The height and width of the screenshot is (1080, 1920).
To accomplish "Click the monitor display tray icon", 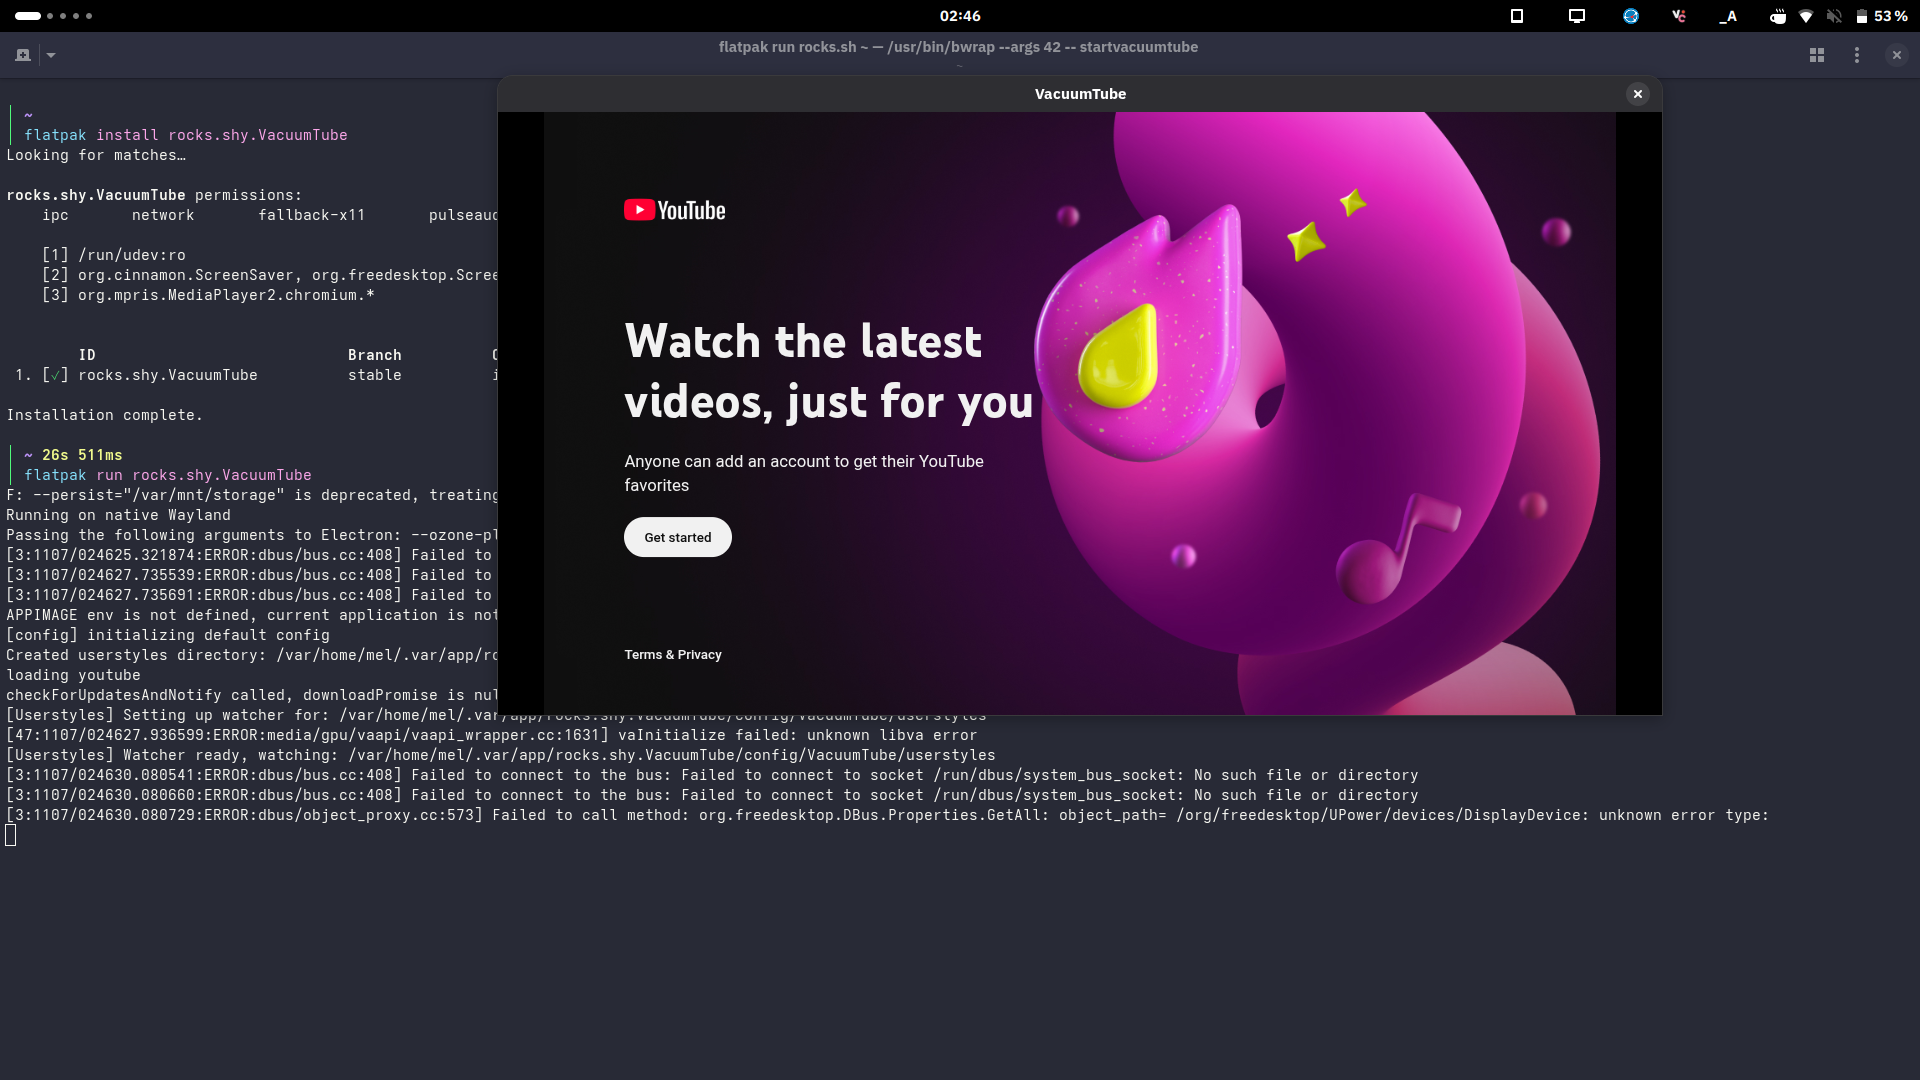I will (x=1577, y=16).
